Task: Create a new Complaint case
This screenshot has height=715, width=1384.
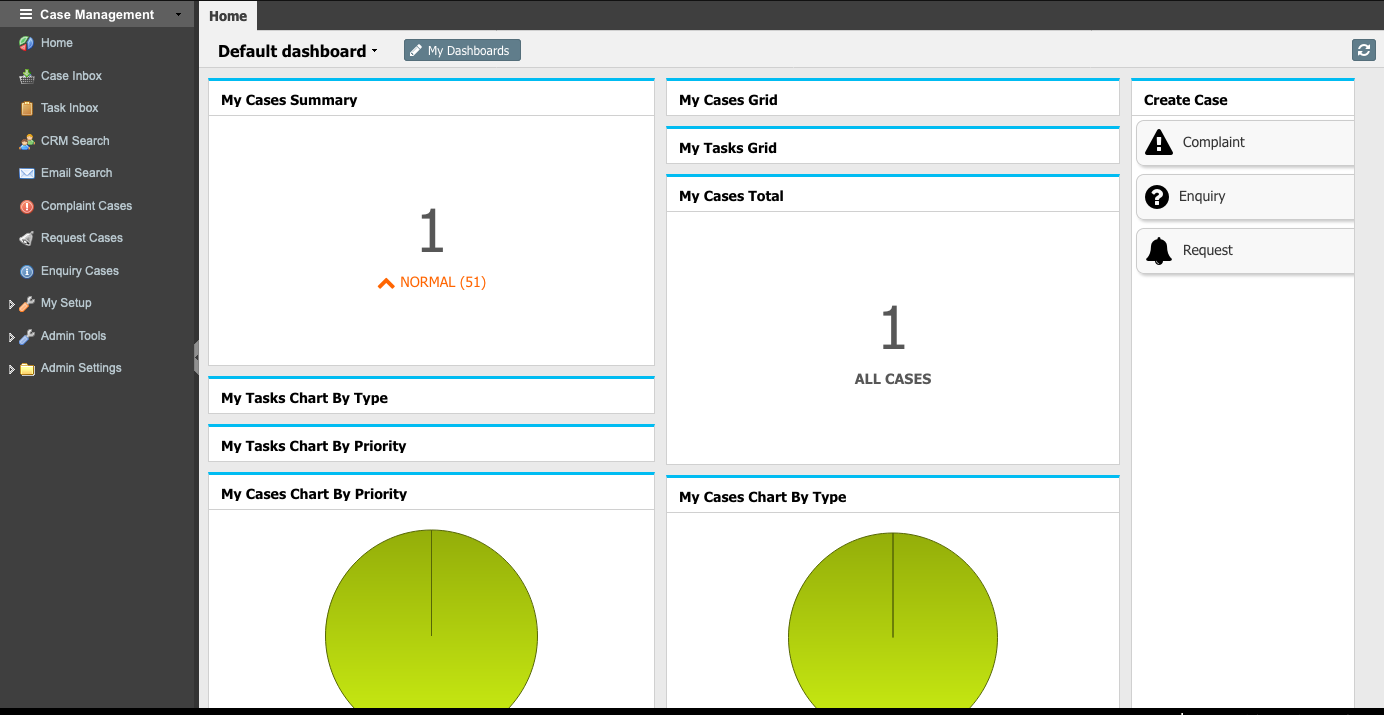Action: click(x=1245, y=142)
